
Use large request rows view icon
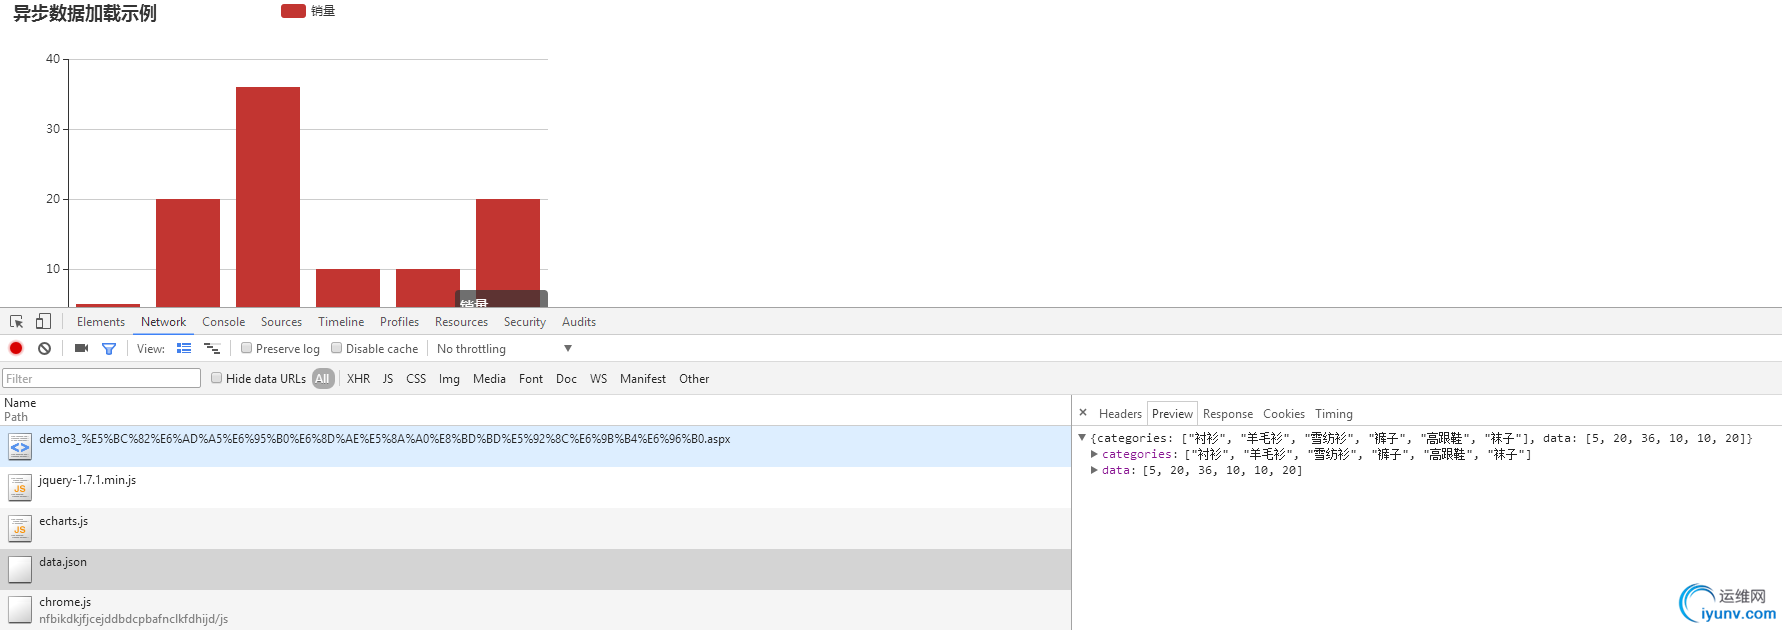tap(184, 348)
